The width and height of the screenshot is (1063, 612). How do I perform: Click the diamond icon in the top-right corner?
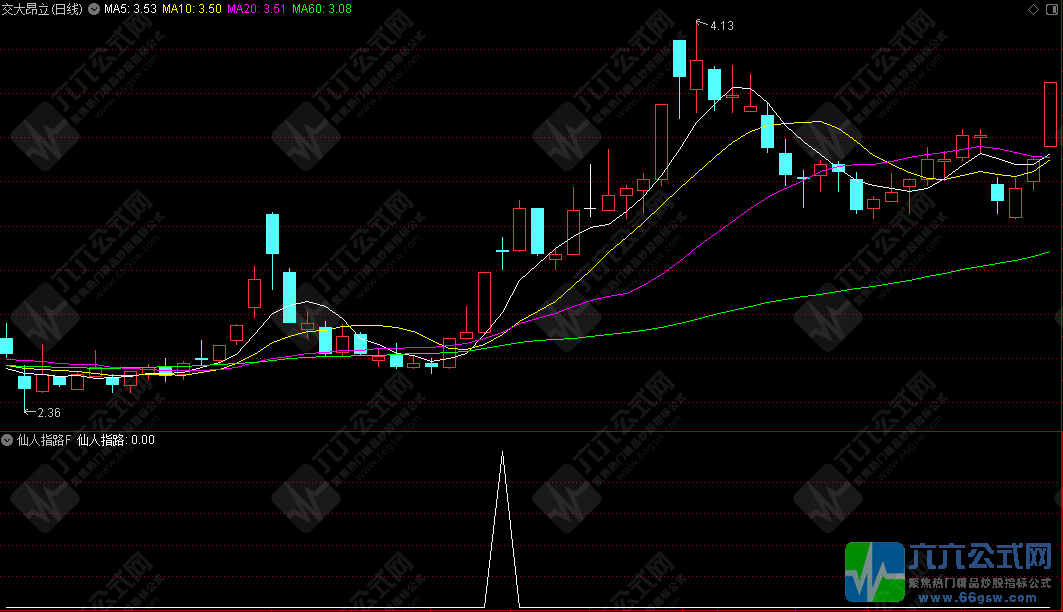(x=1033, y=9)
